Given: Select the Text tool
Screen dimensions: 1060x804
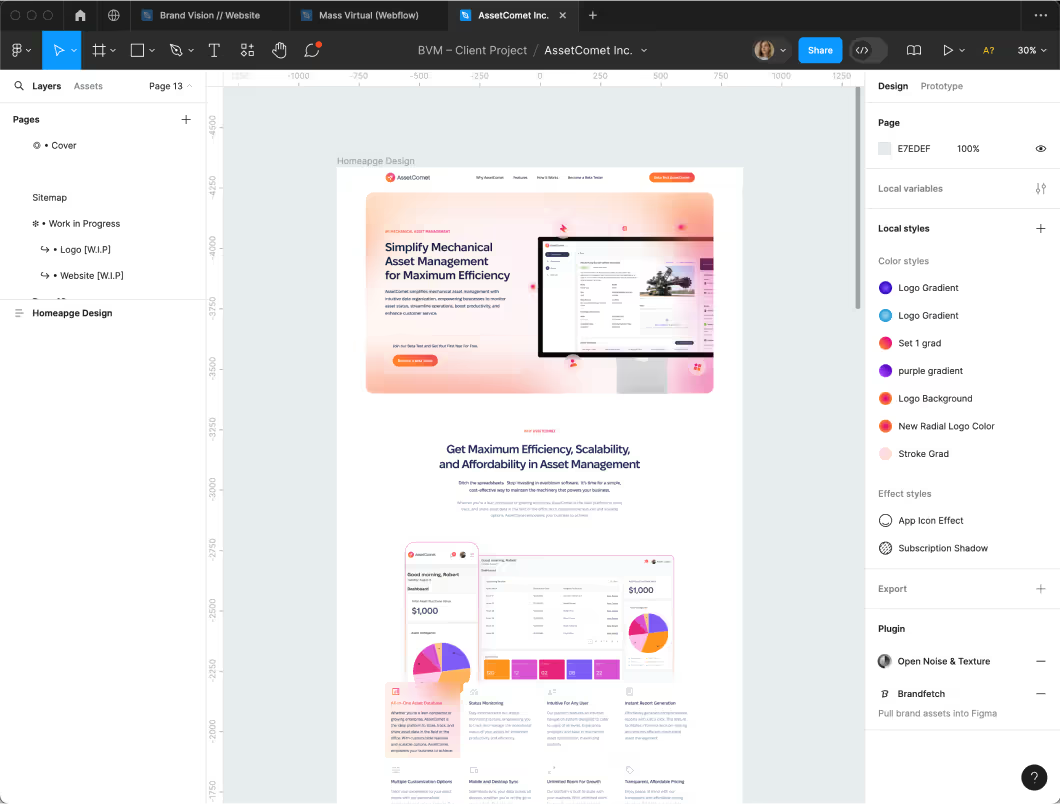Looking at the screenshot, I should [x=214, y=50].
